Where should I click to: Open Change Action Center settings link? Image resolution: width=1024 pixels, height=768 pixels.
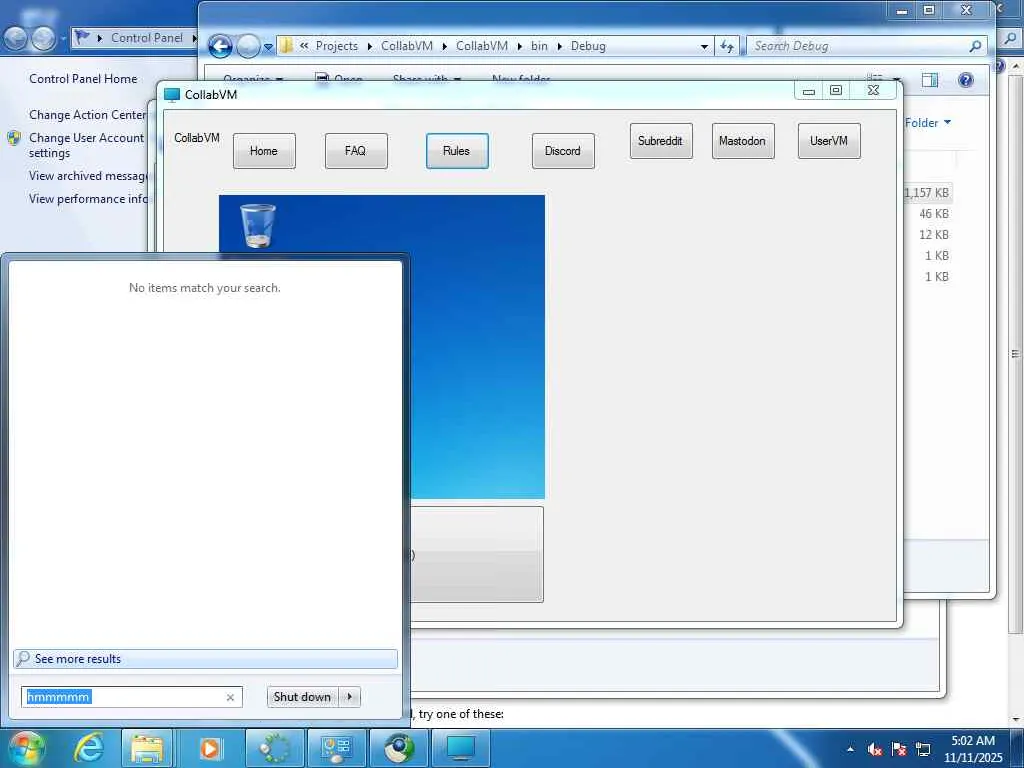click(x=88, y=115)
